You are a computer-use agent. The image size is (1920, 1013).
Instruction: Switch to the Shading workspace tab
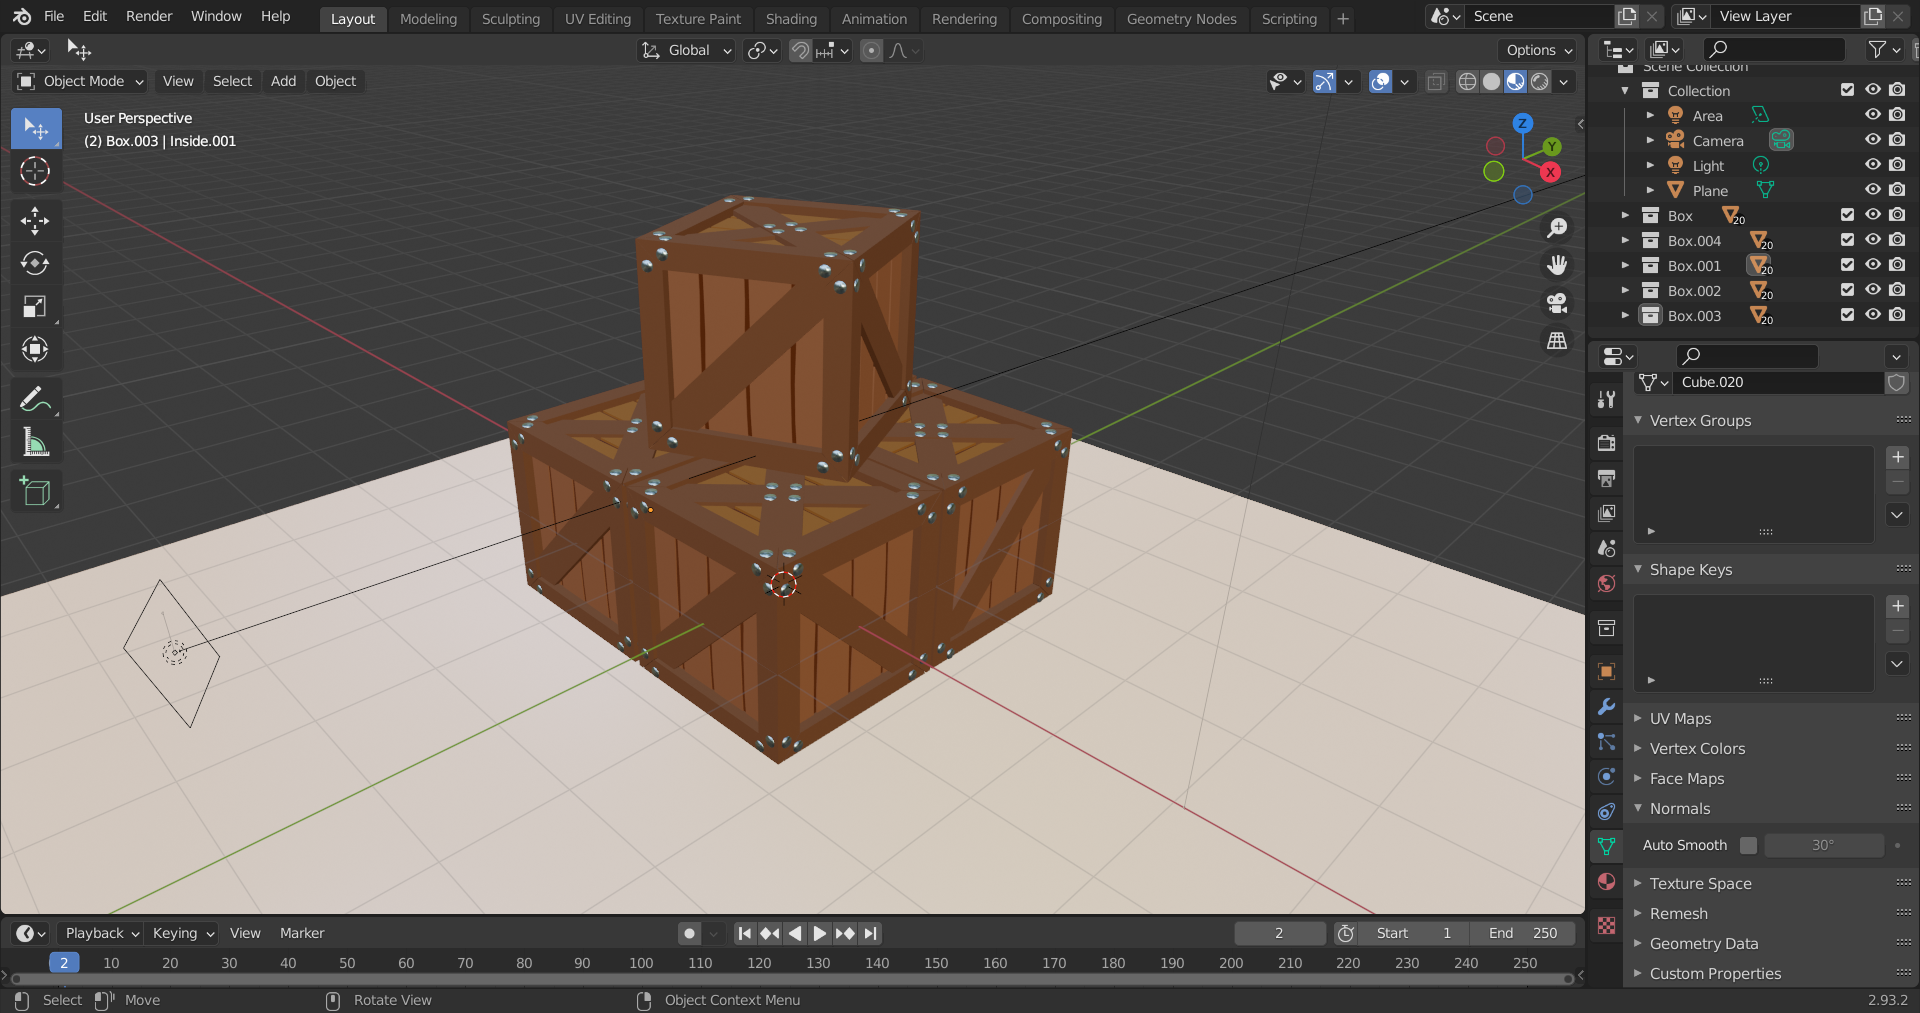tap(790, 18)
